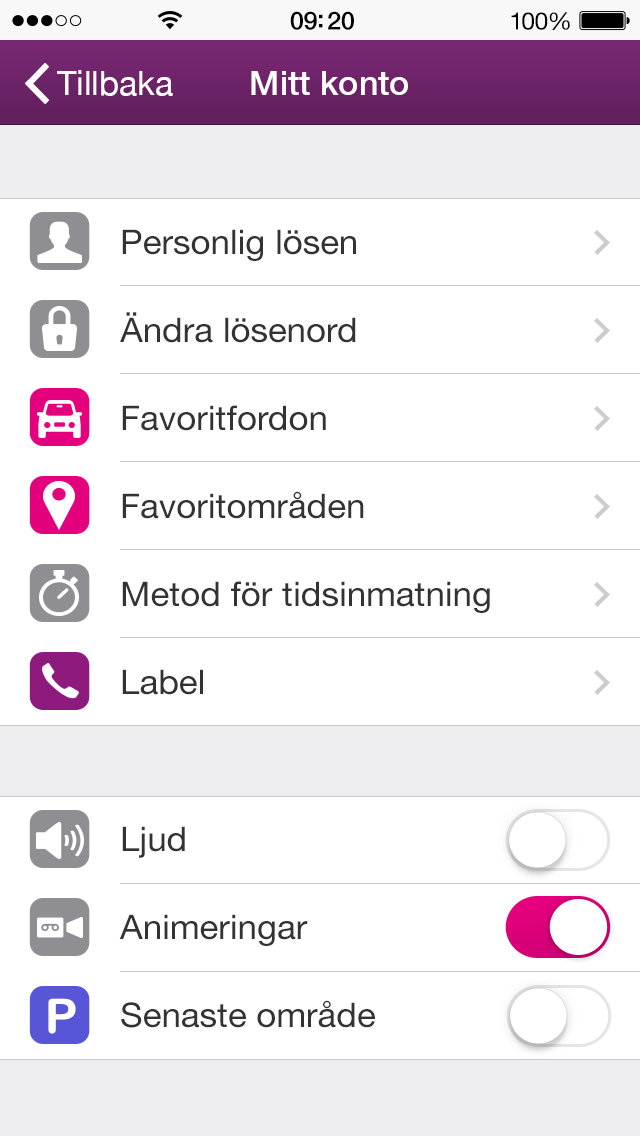Tap the pink car Favoritfordon icon
Viewport: 640px width, 1136px height.
(60, 418)
